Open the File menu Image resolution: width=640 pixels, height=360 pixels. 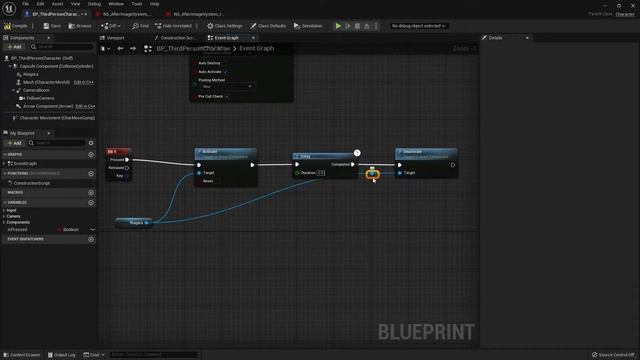pyautogui.click(x=25, y=4)
